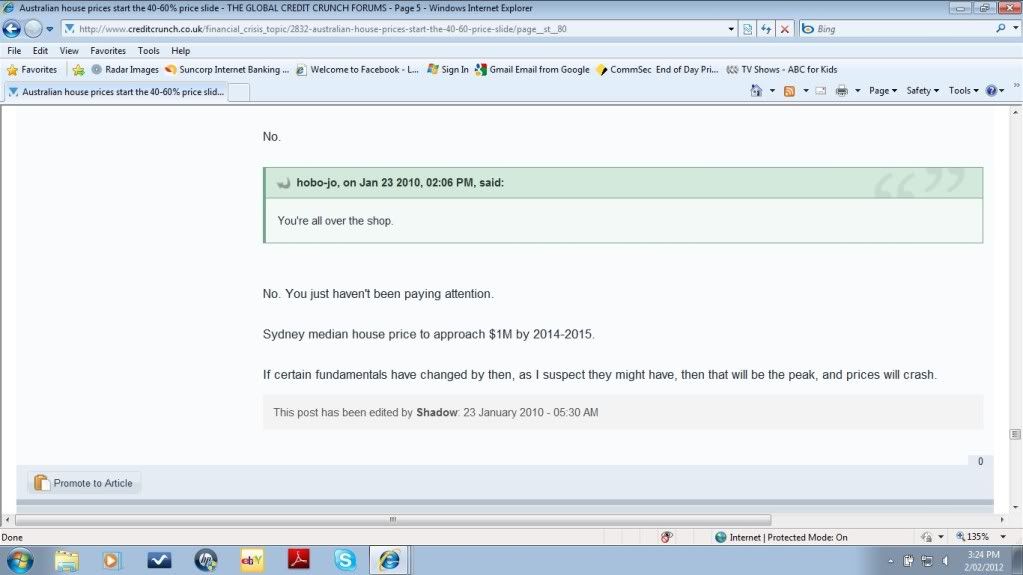Image resolution: width=1023 pixels, height=575 pixels.
Task: Click the Stop loading red X icon
Action: pyautogui.click(x=784, y=29)
